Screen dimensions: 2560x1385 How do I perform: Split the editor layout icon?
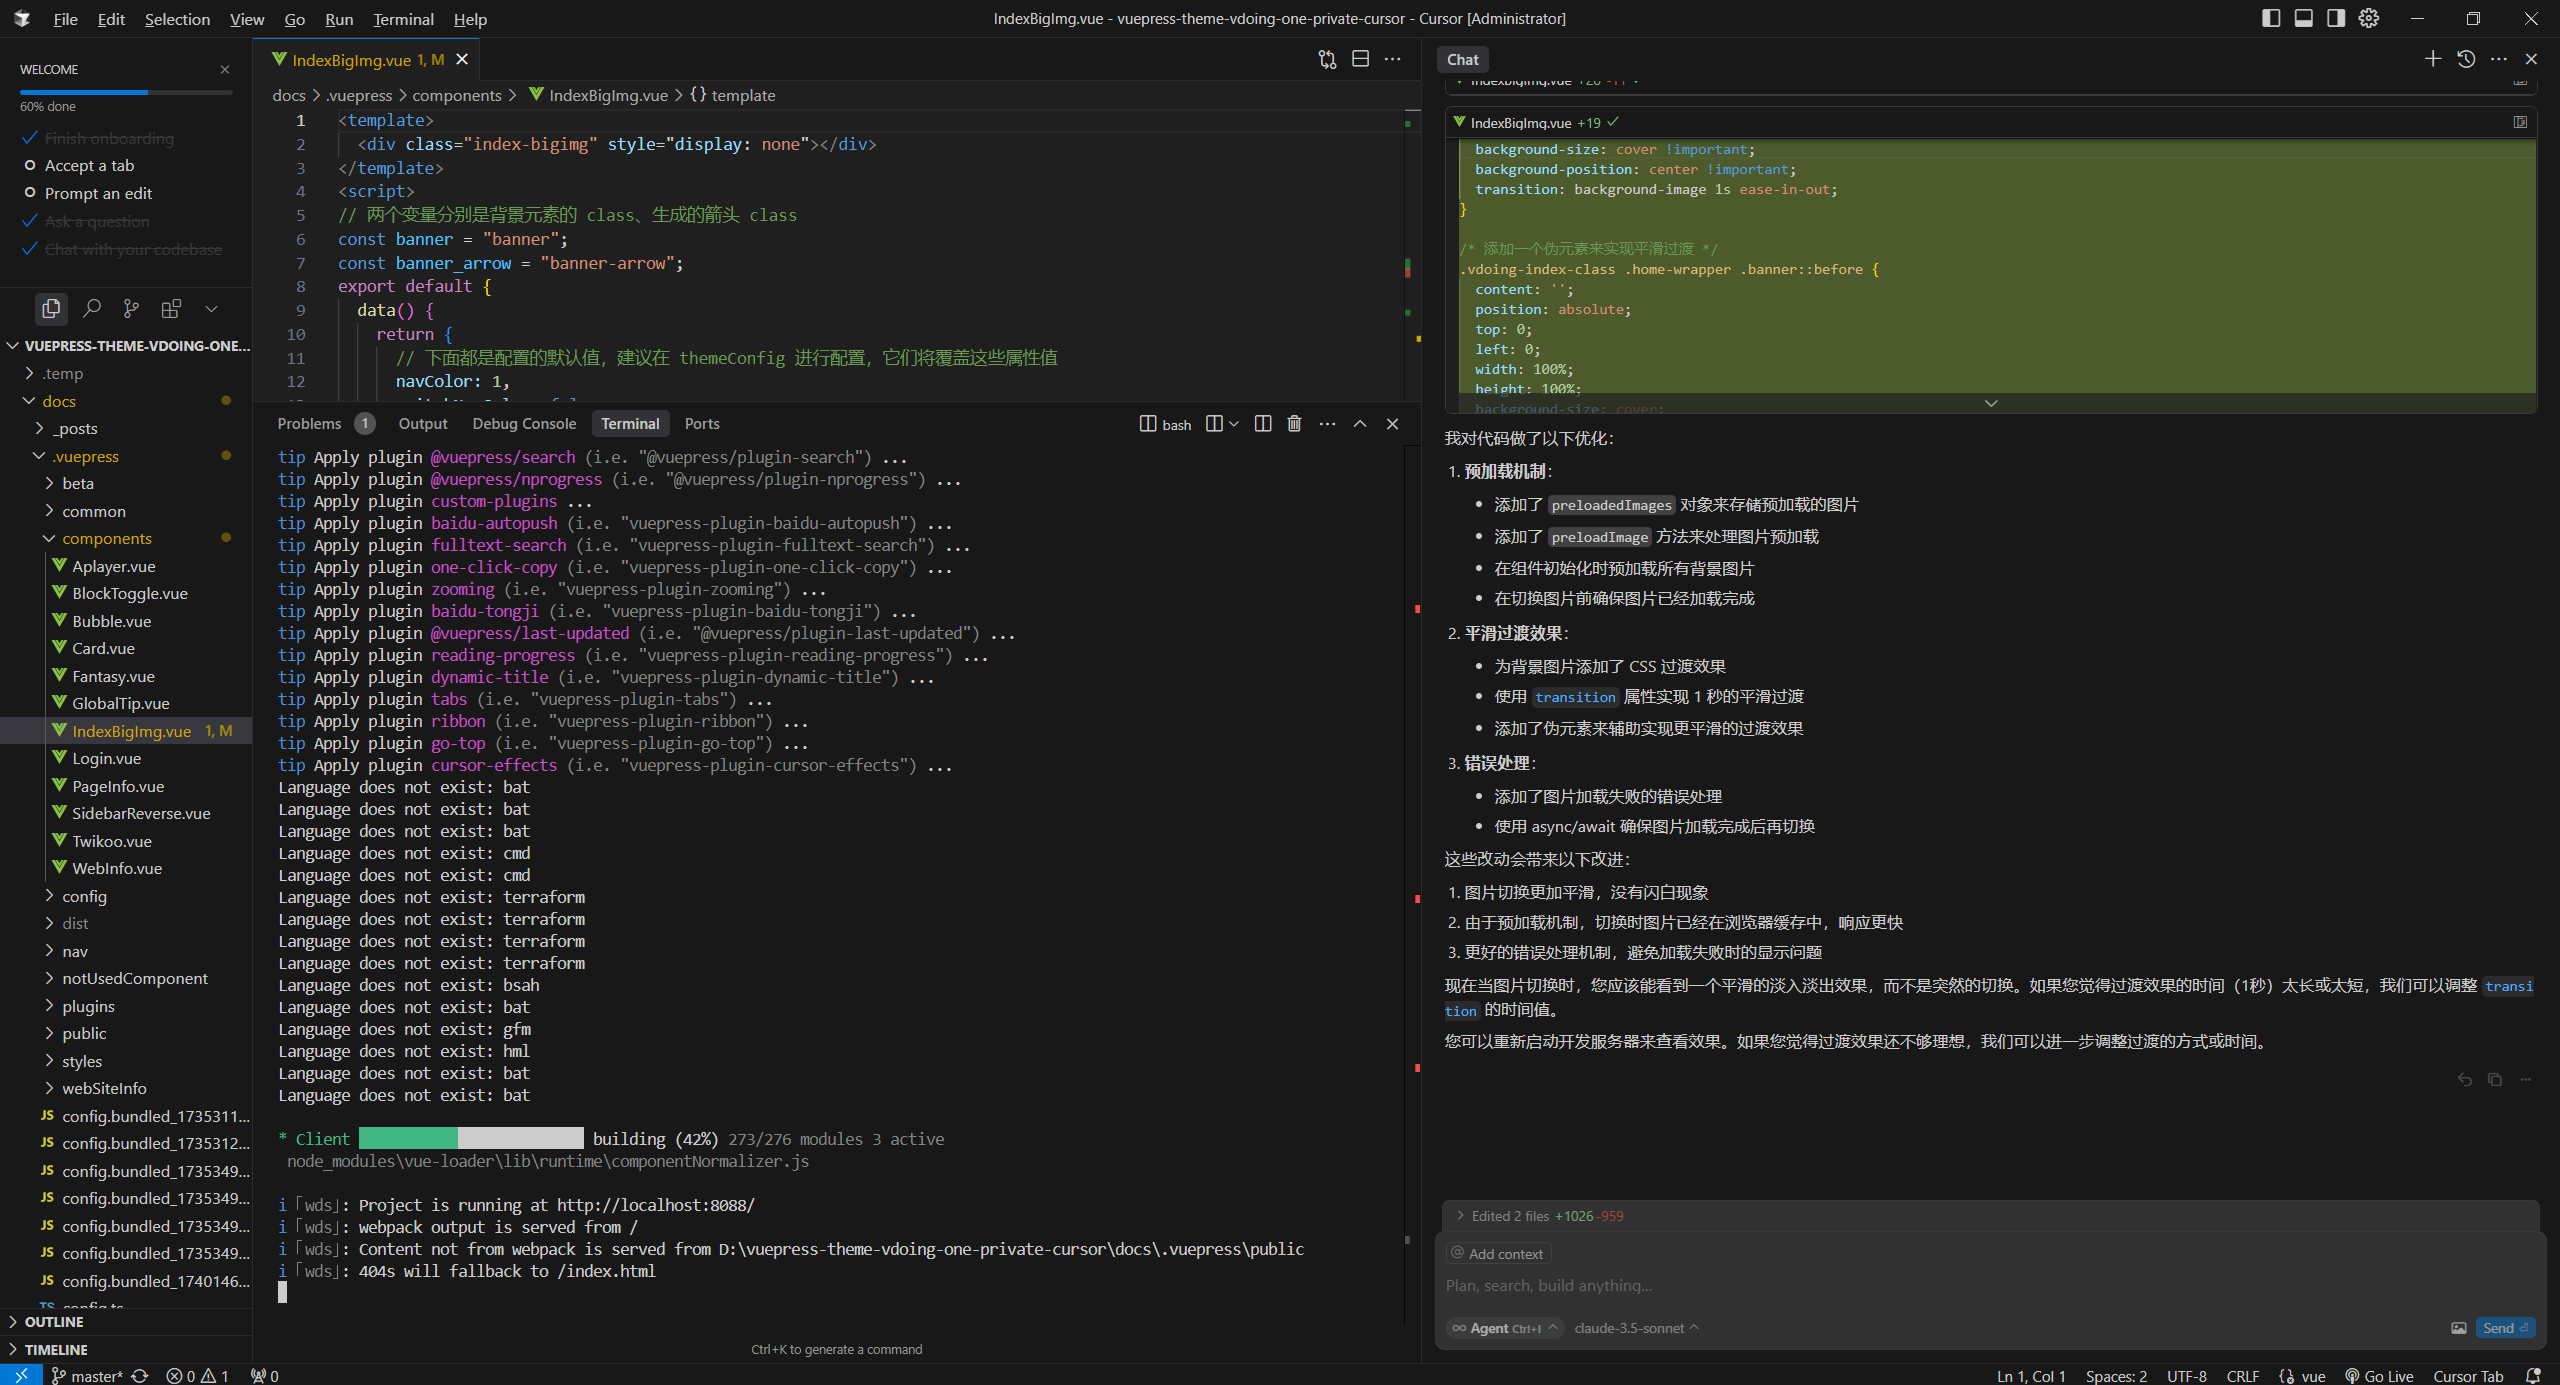(x=1360, y=59)
